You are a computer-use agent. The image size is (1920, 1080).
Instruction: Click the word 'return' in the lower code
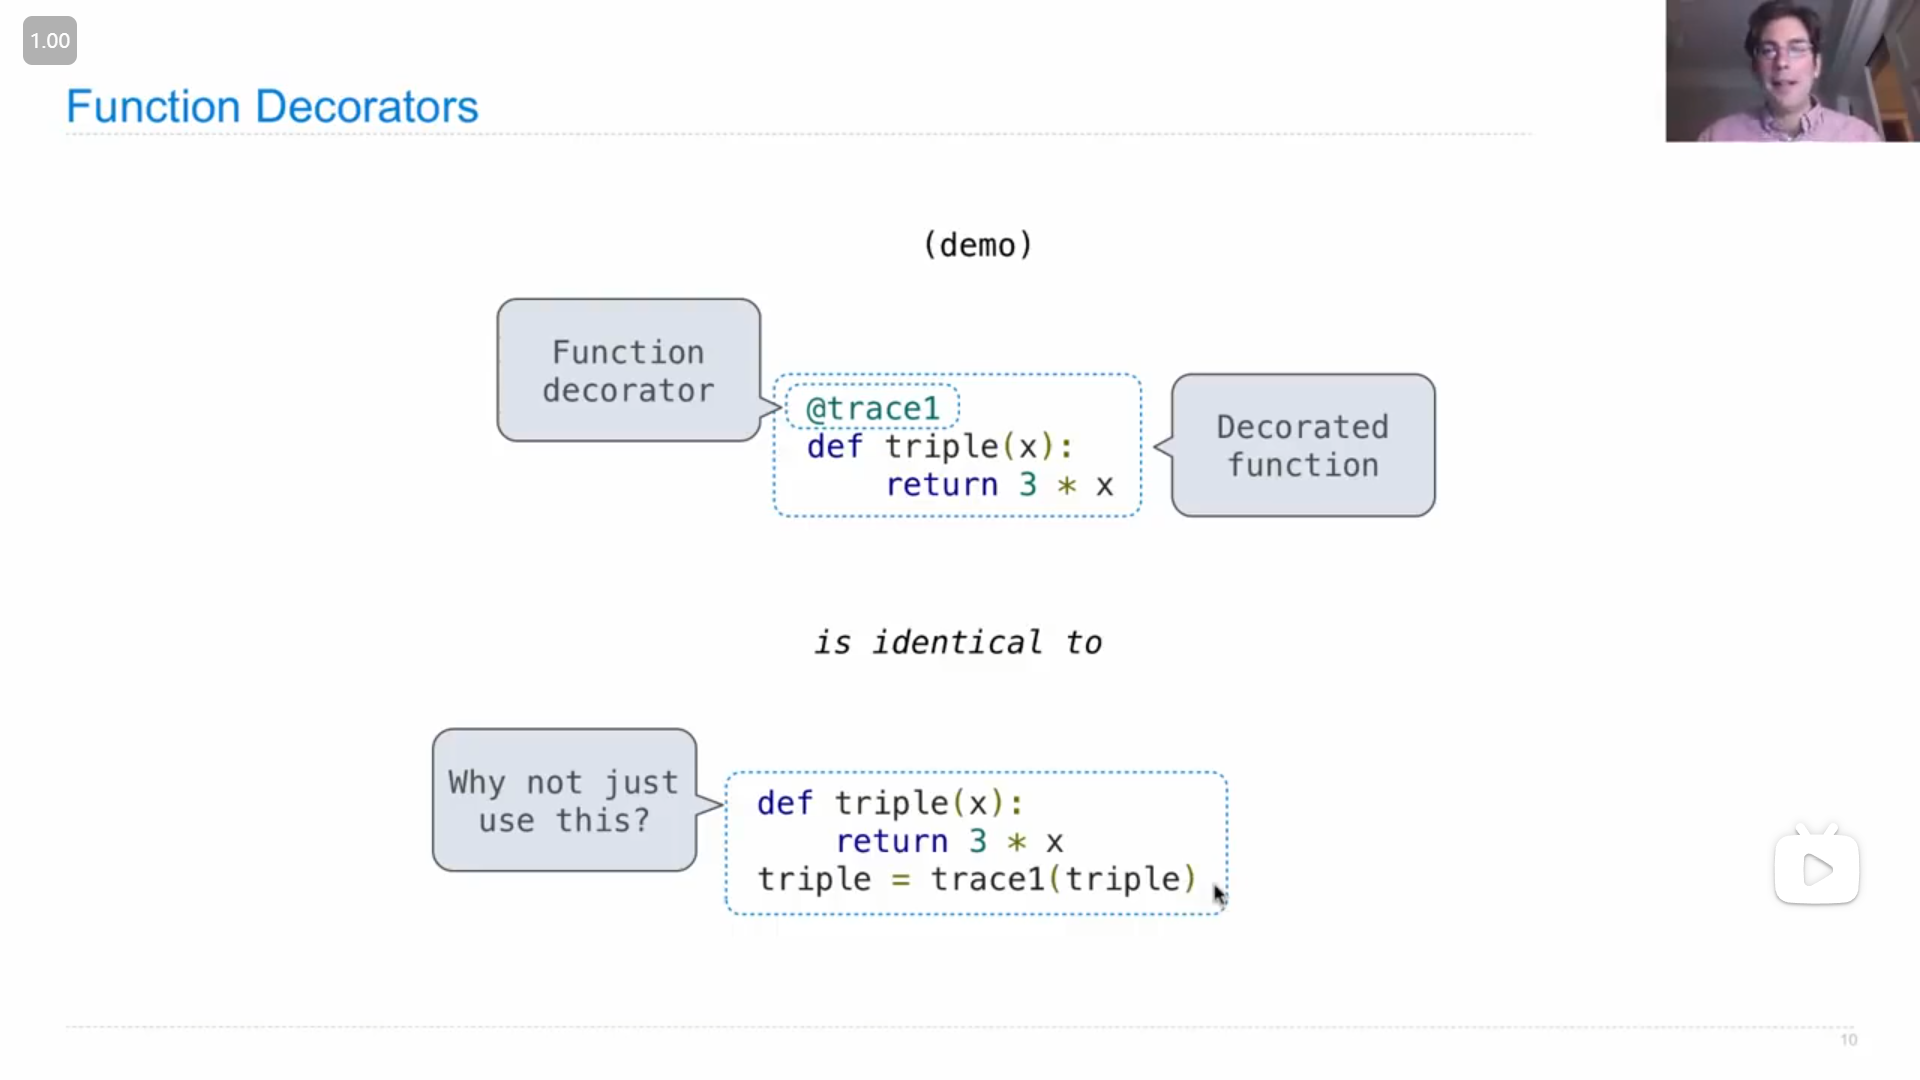click(x=891, y=841)
